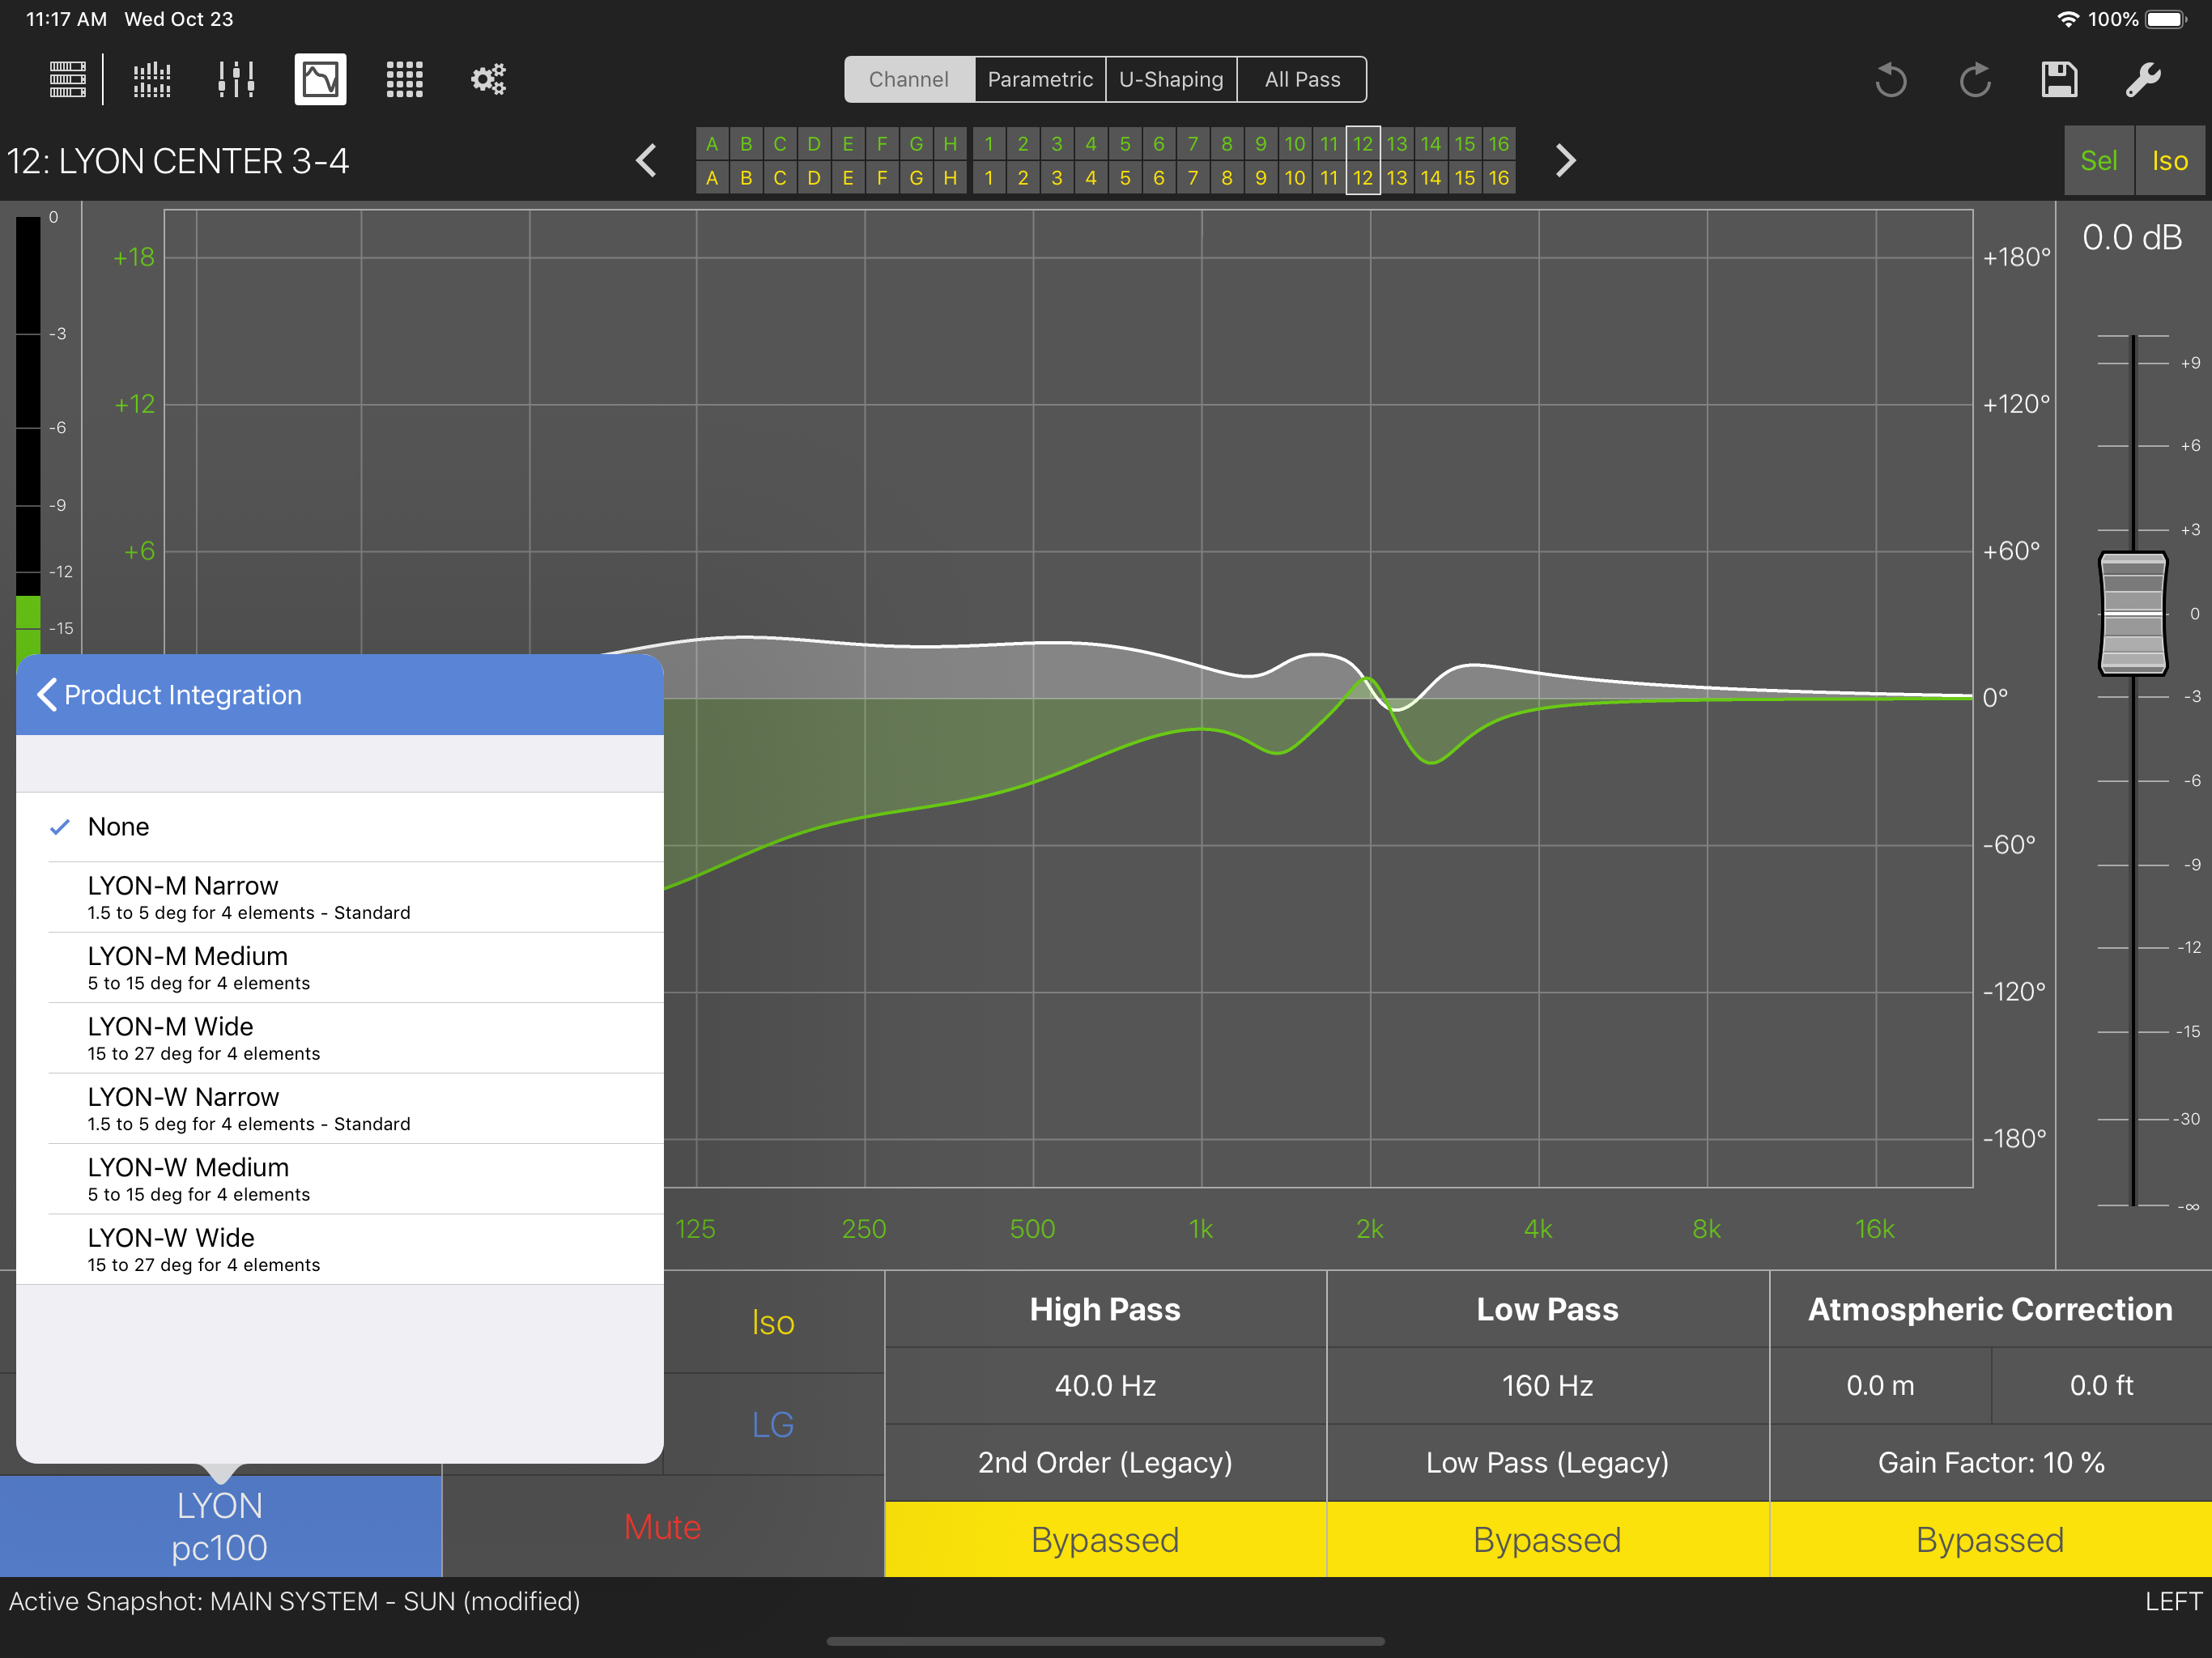This screenshot has height=1658, width=2212.
Task: Mute channel 12
Action: pos(663,1527)
